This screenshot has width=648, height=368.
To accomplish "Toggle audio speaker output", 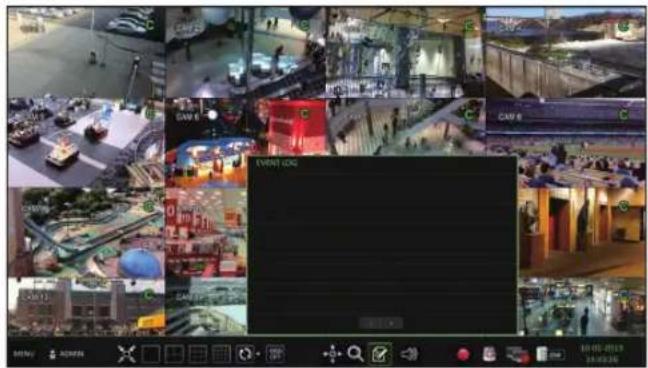I will pos(409,354).
